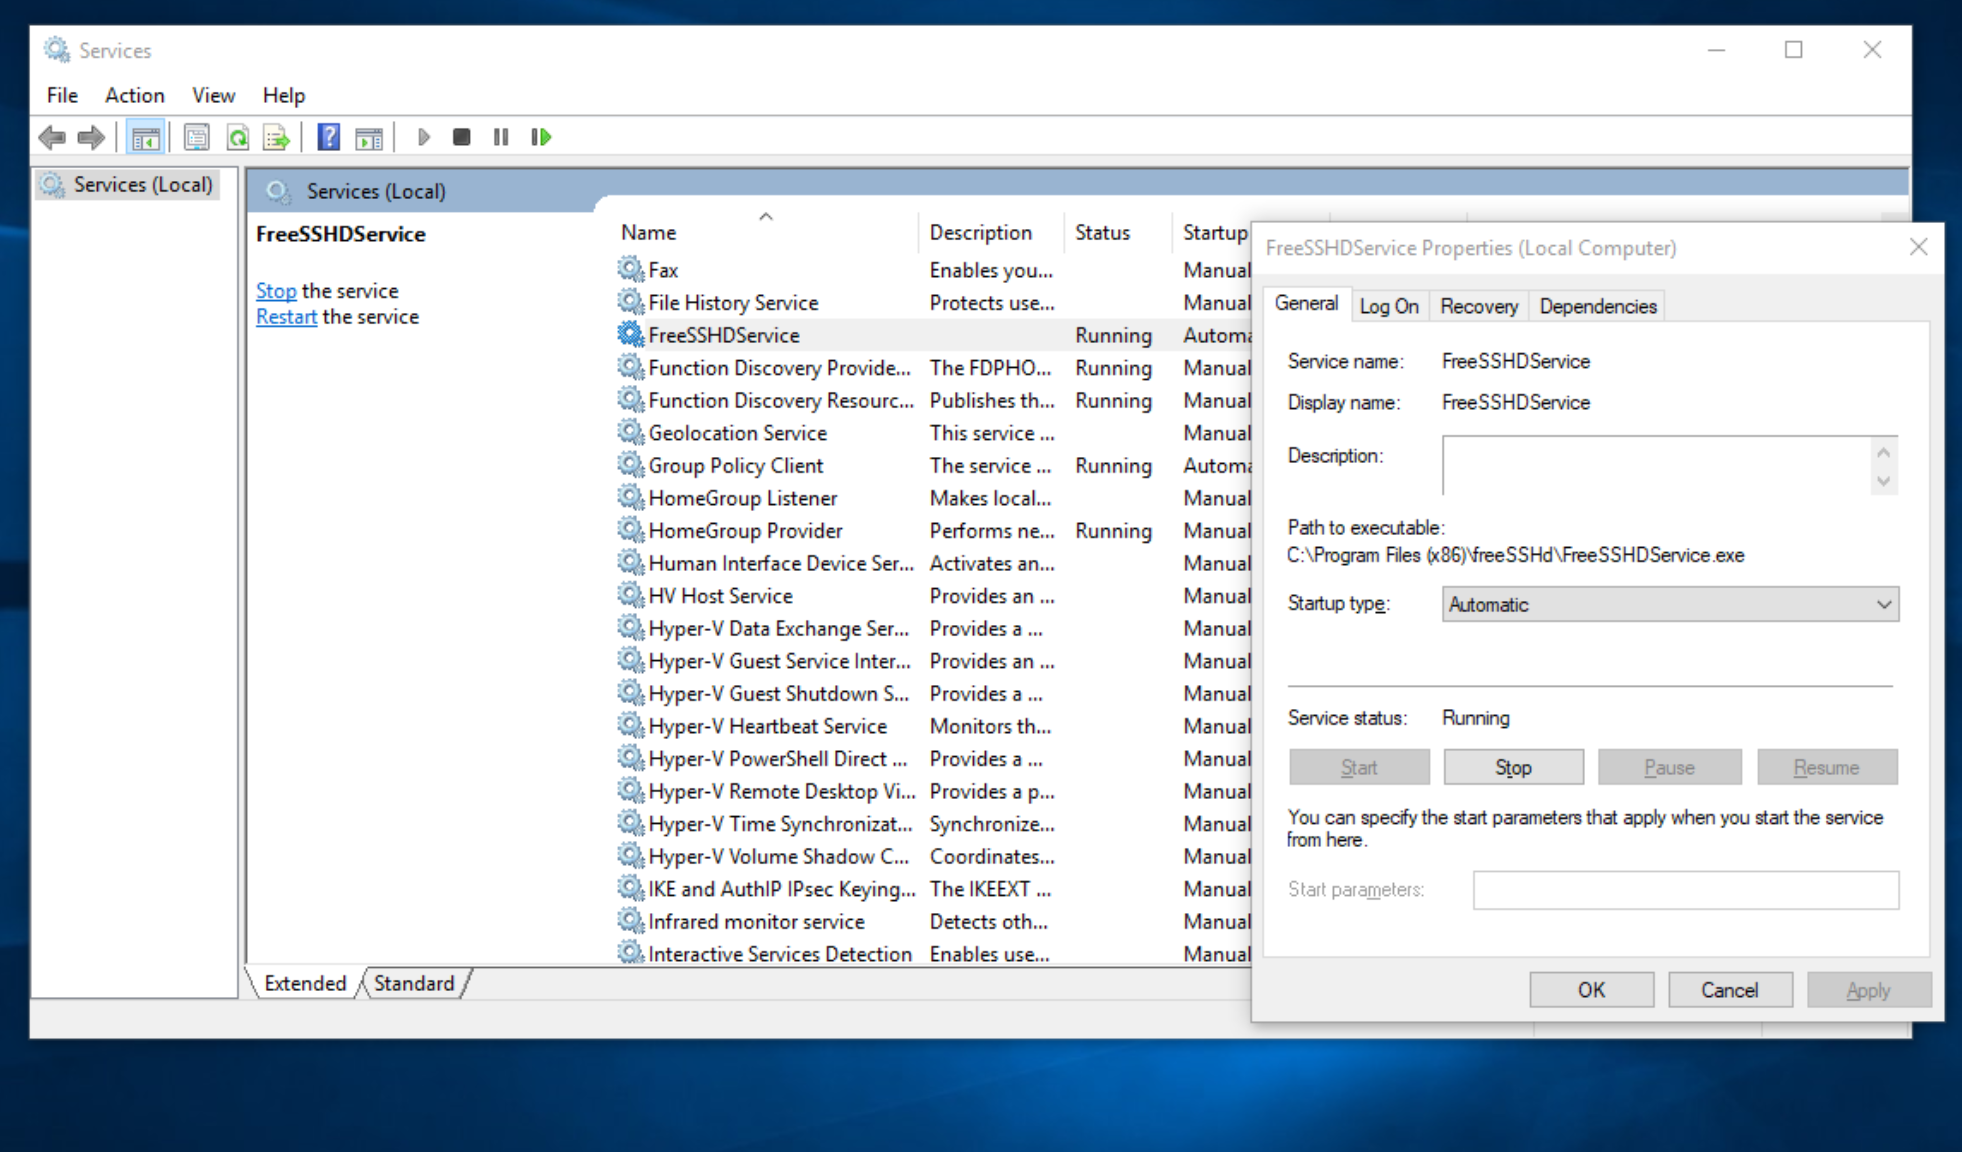This screenshot has width=1962, height=1152.
Task: Click the Start Service play icon
Action: [423, 137]
